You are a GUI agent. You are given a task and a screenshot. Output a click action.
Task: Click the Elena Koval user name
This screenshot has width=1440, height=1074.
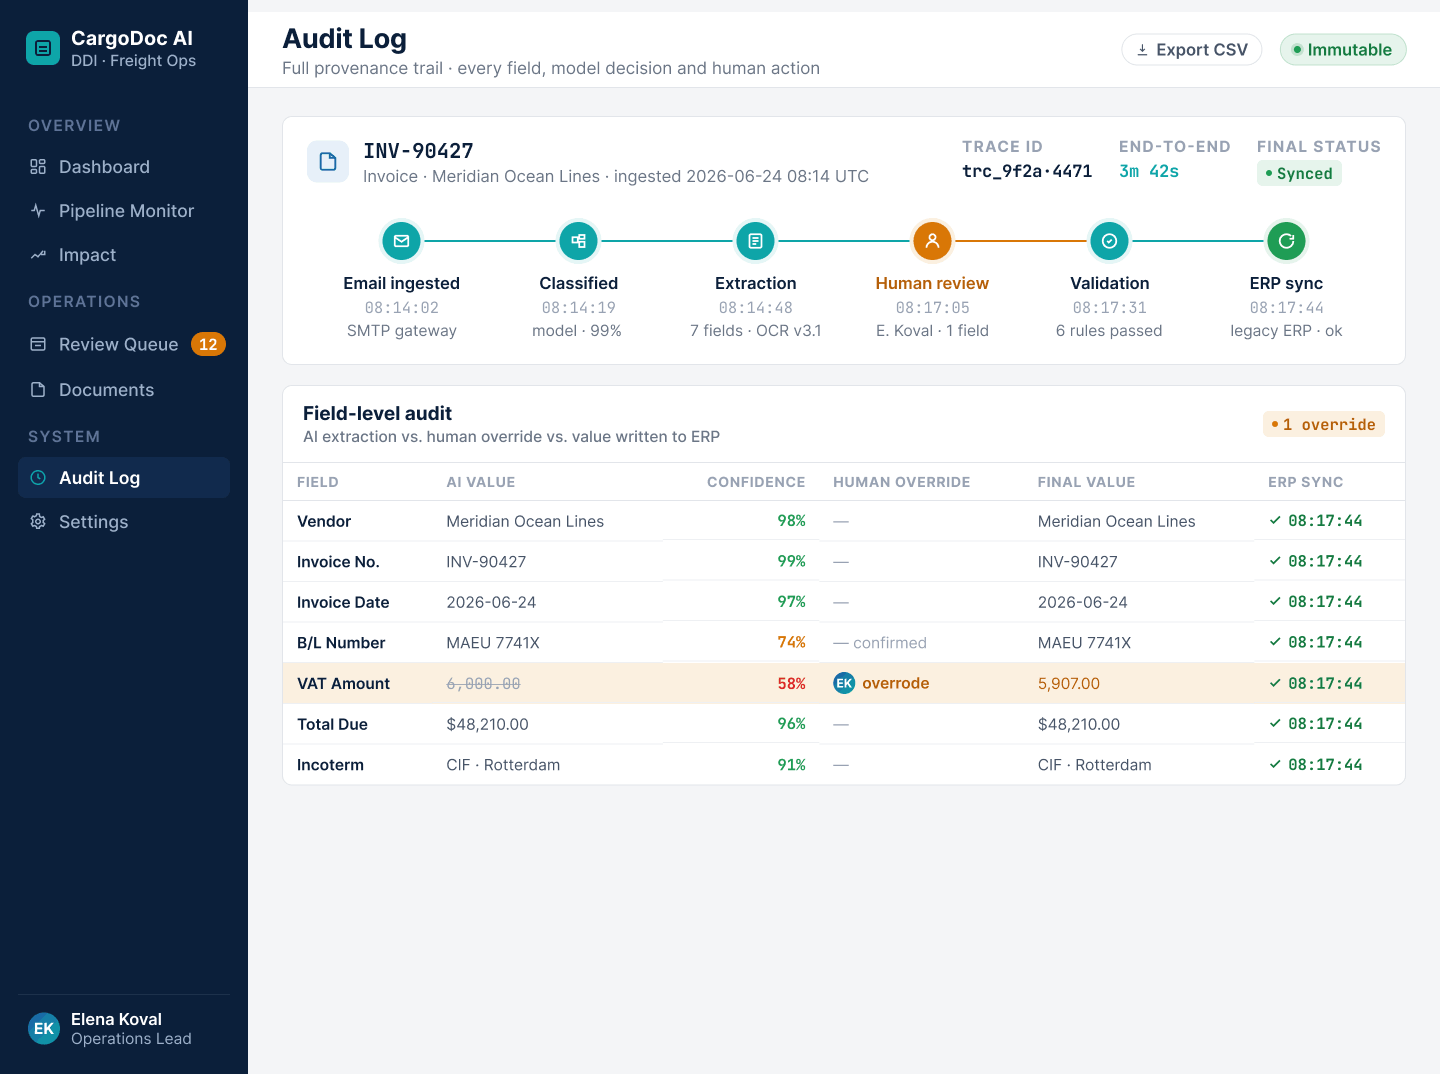pyautogui.click(x=116, y=1019)
